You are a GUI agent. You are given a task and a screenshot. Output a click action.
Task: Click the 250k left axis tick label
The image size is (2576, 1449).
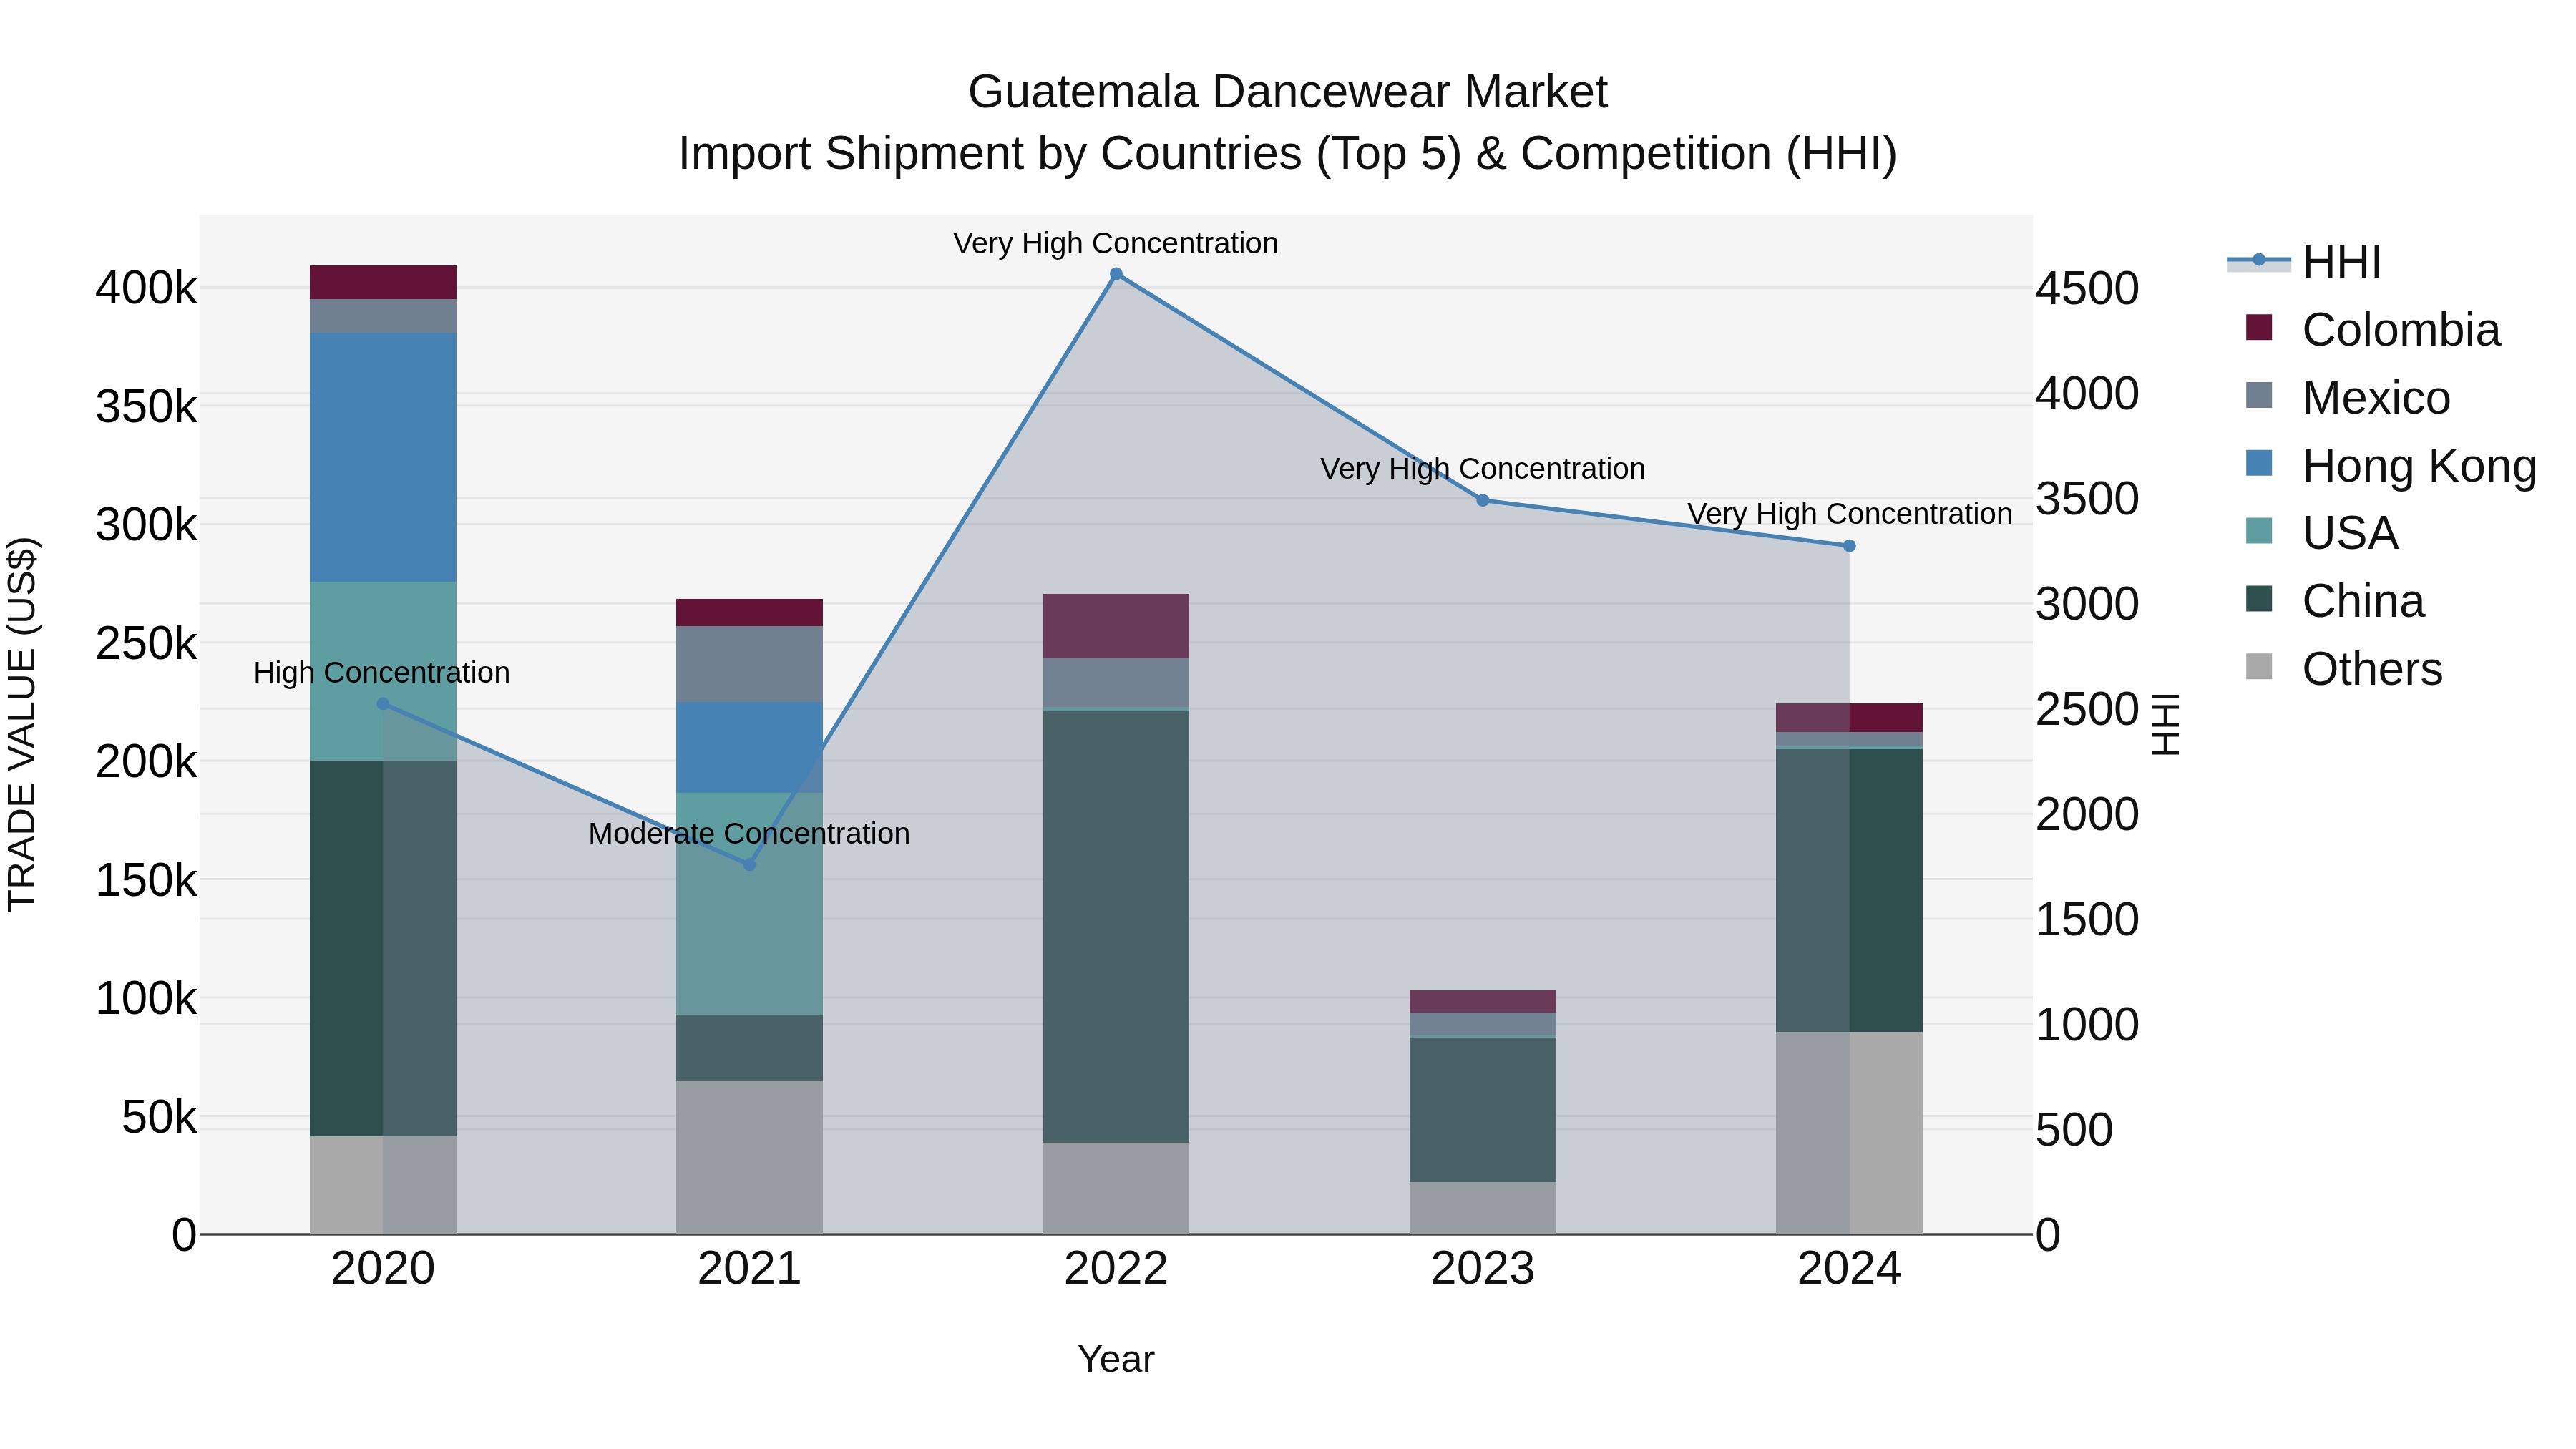point(146,643)
